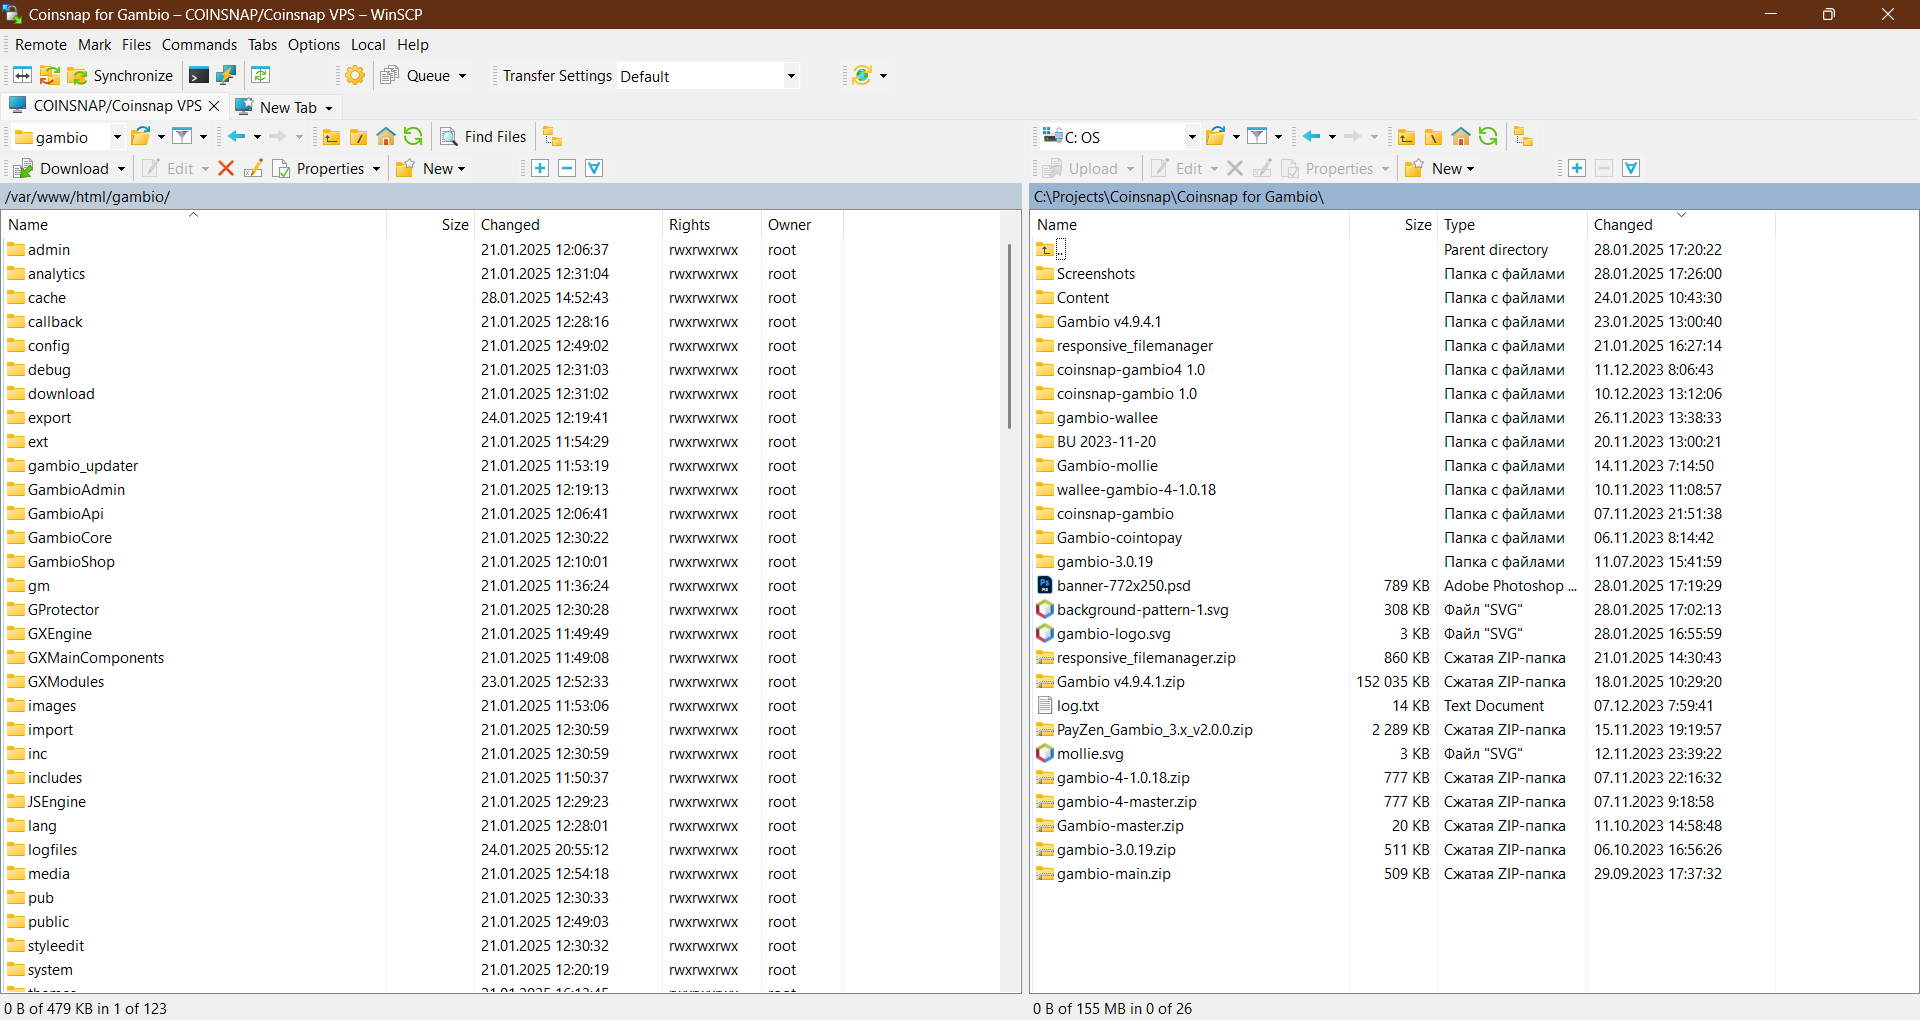Image resolution: width=1920 pixels, height=1020 pixels.
Task: Open the Mark menu
Action: [95, 45]
